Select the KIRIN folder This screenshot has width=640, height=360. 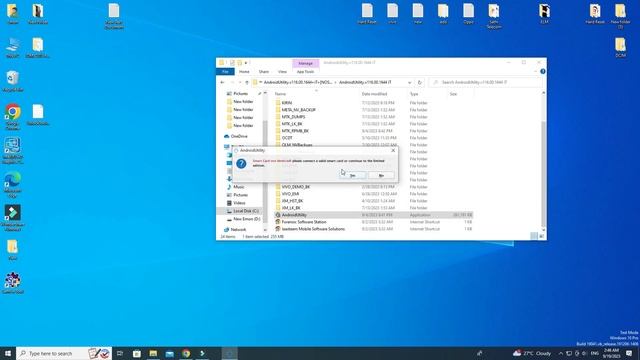coord(287,103)
